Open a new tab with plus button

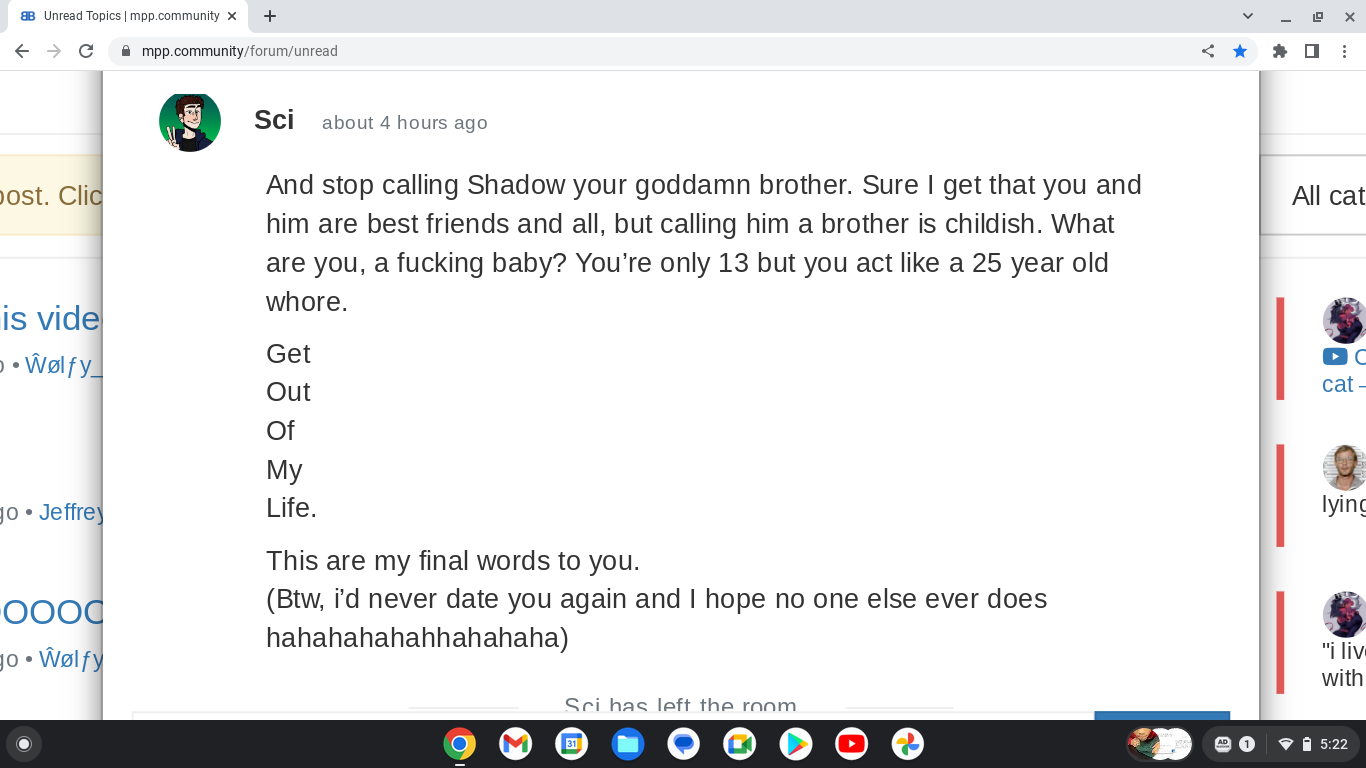(270, 16)
